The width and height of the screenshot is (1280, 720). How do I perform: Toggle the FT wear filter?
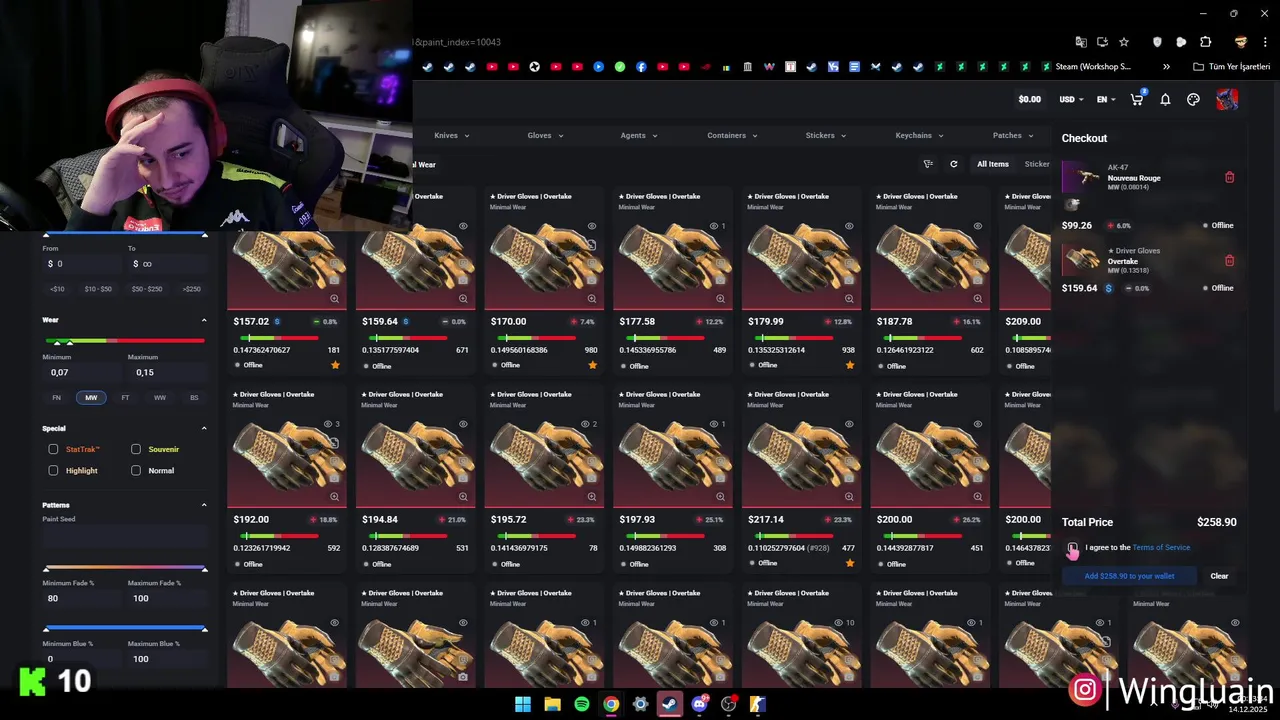[x=125, y=397]
